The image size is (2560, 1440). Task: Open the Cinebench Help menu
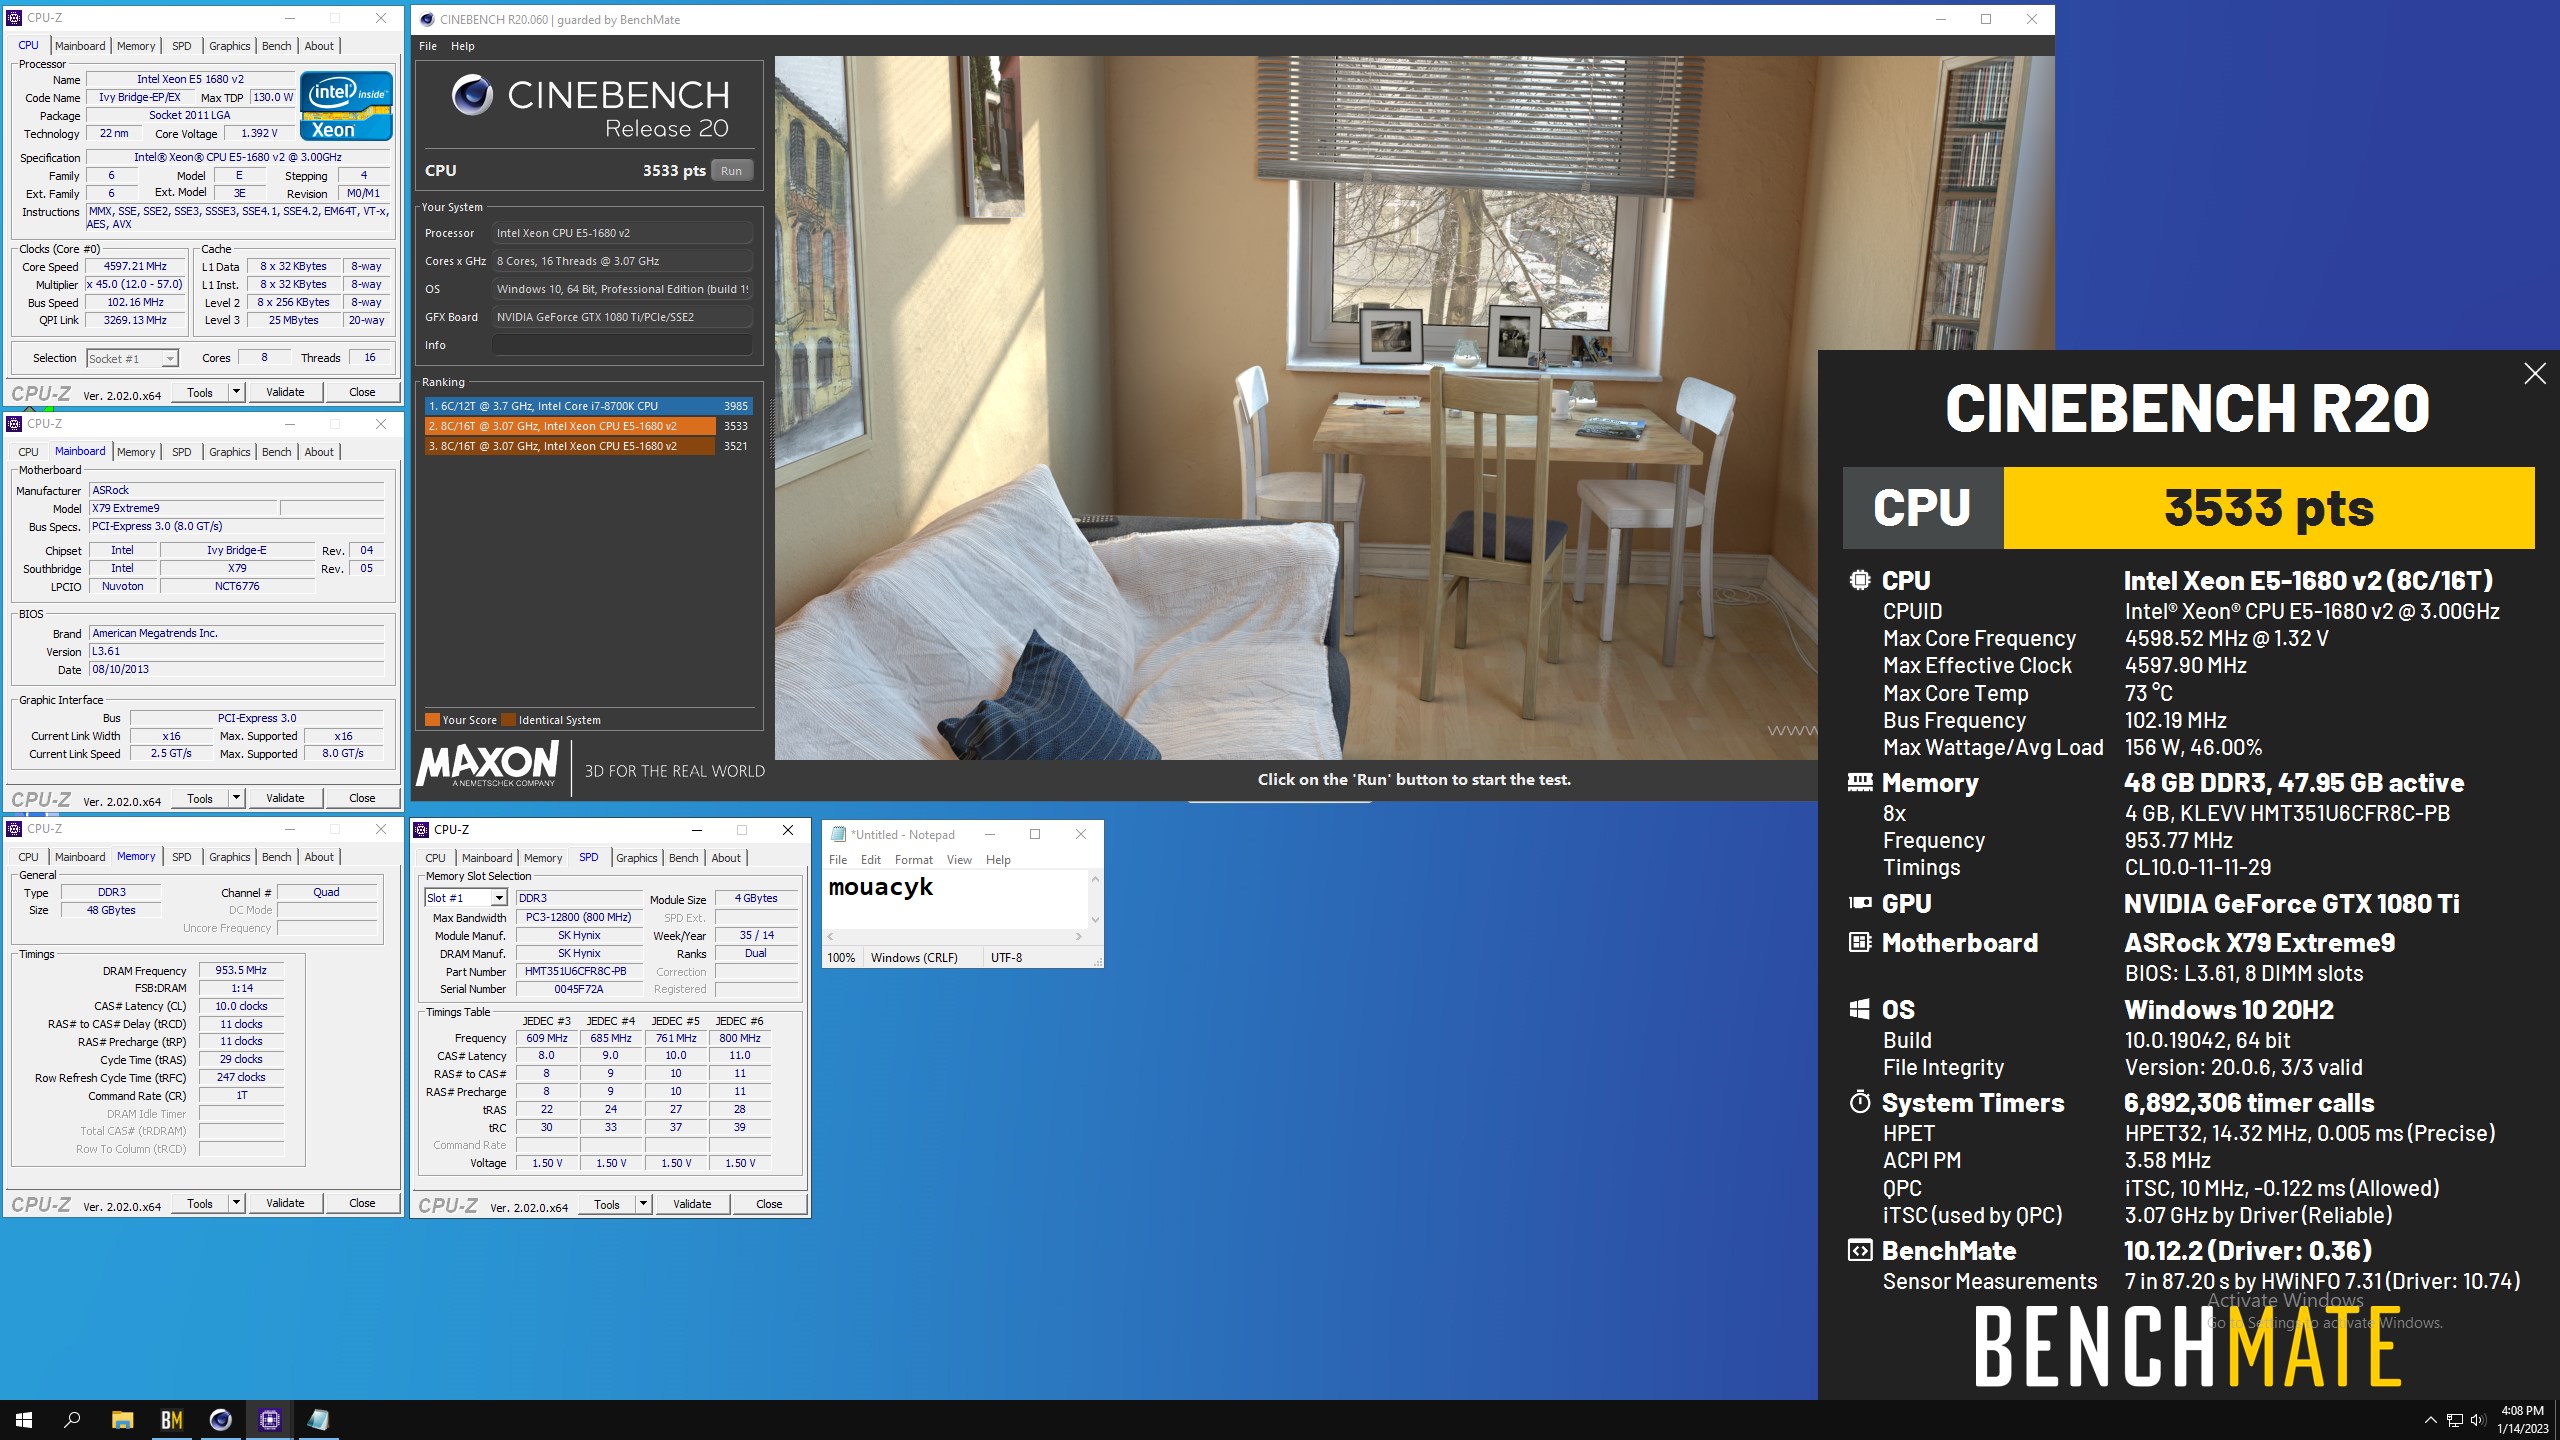463,46
